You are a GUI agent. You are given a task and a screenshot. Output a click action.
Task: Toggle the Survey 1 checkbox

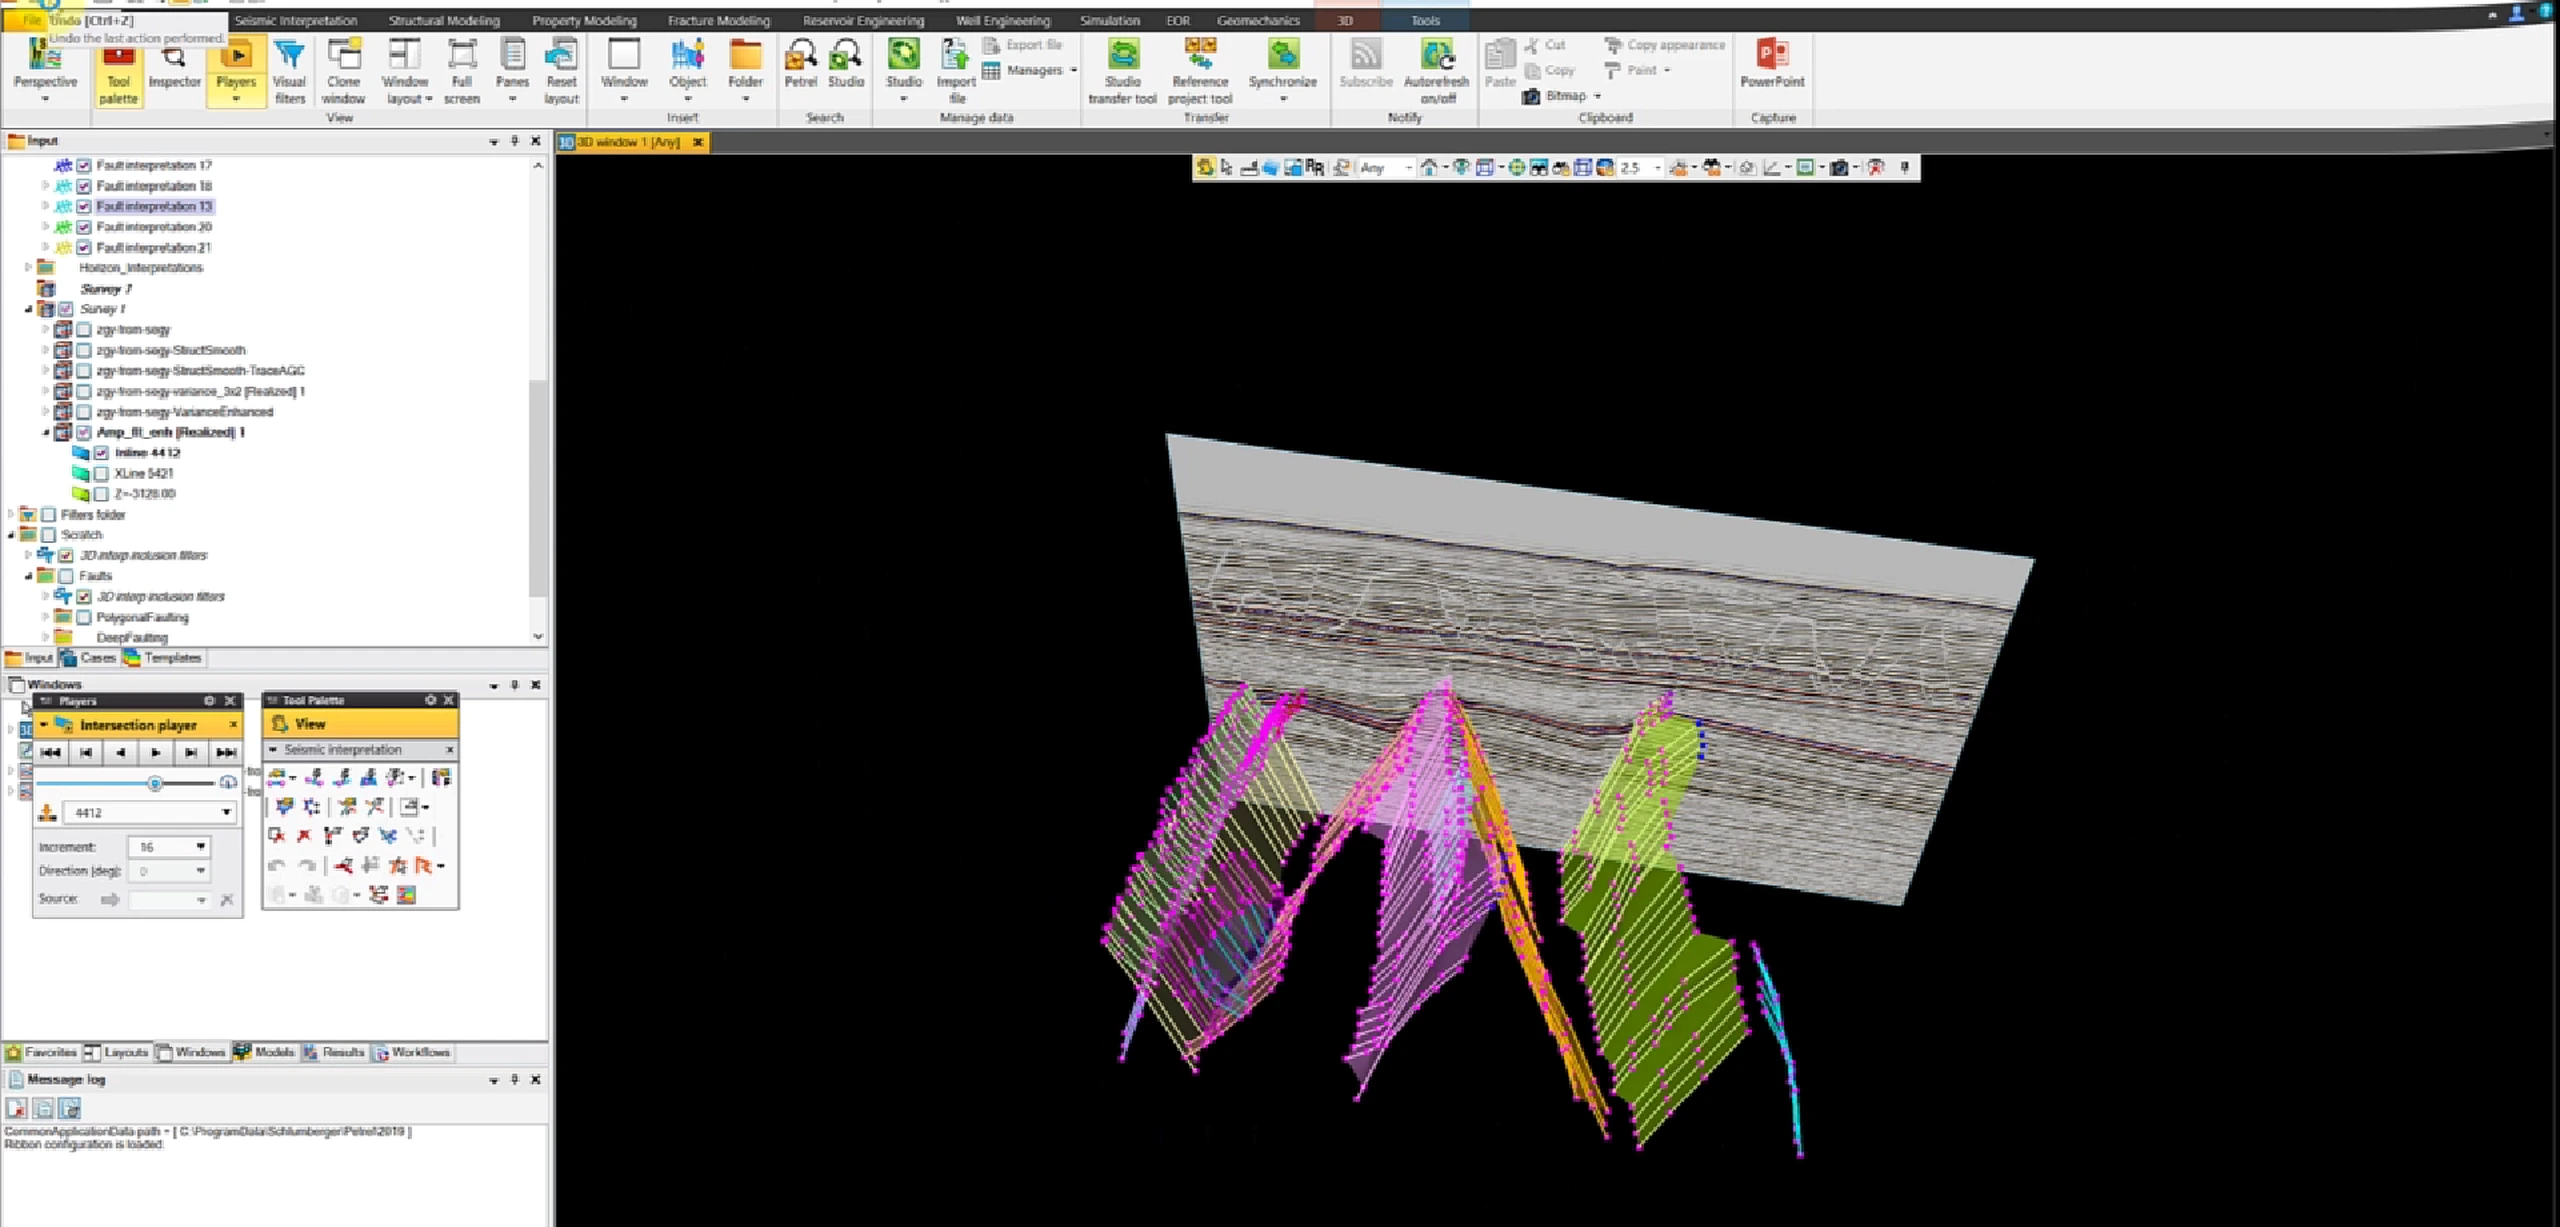tap(66, 309)
